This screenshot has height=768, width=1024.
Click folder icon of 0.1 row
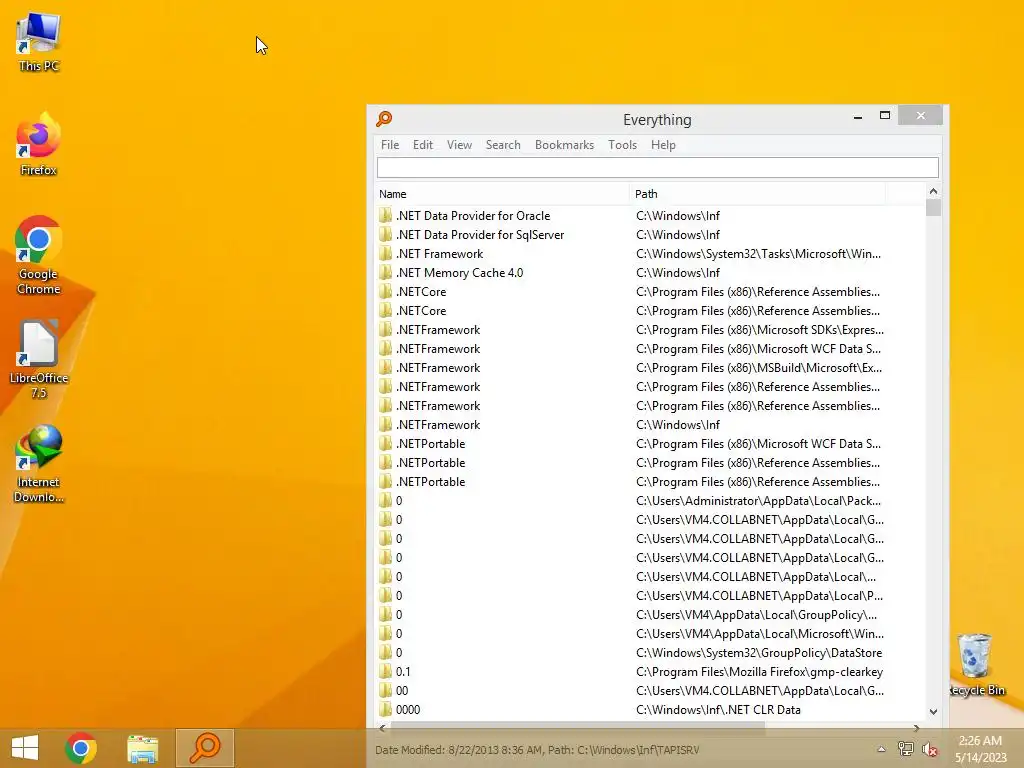tap(385, 671)
